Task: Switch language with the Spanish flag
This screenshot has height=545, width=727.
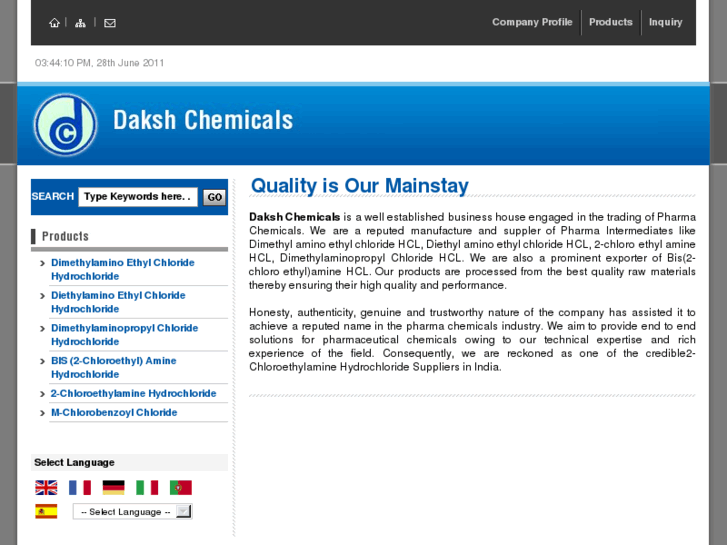Action: click(x=46, y=511)
